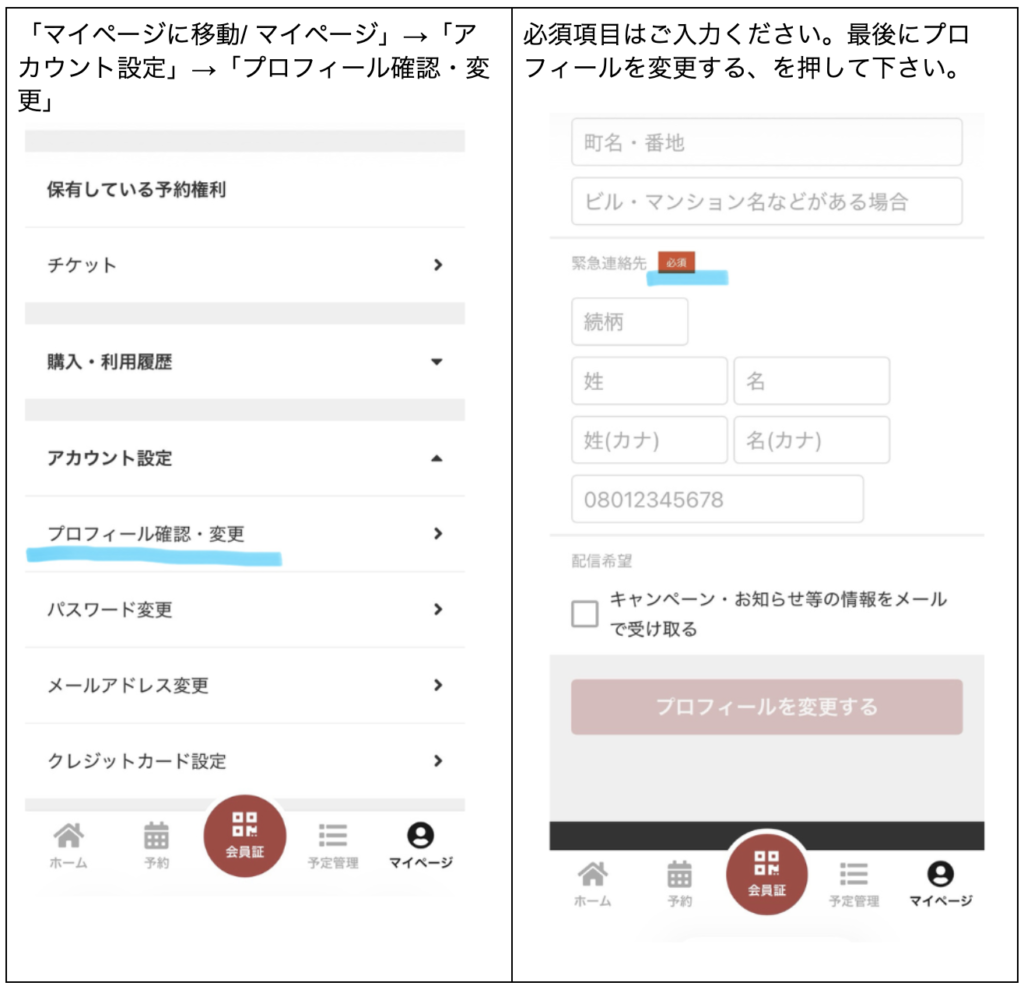1024x993 pixels.
Task: Tap the ホーム icon in the right screen
Action: pyautogui.click(x=592, y=882)
